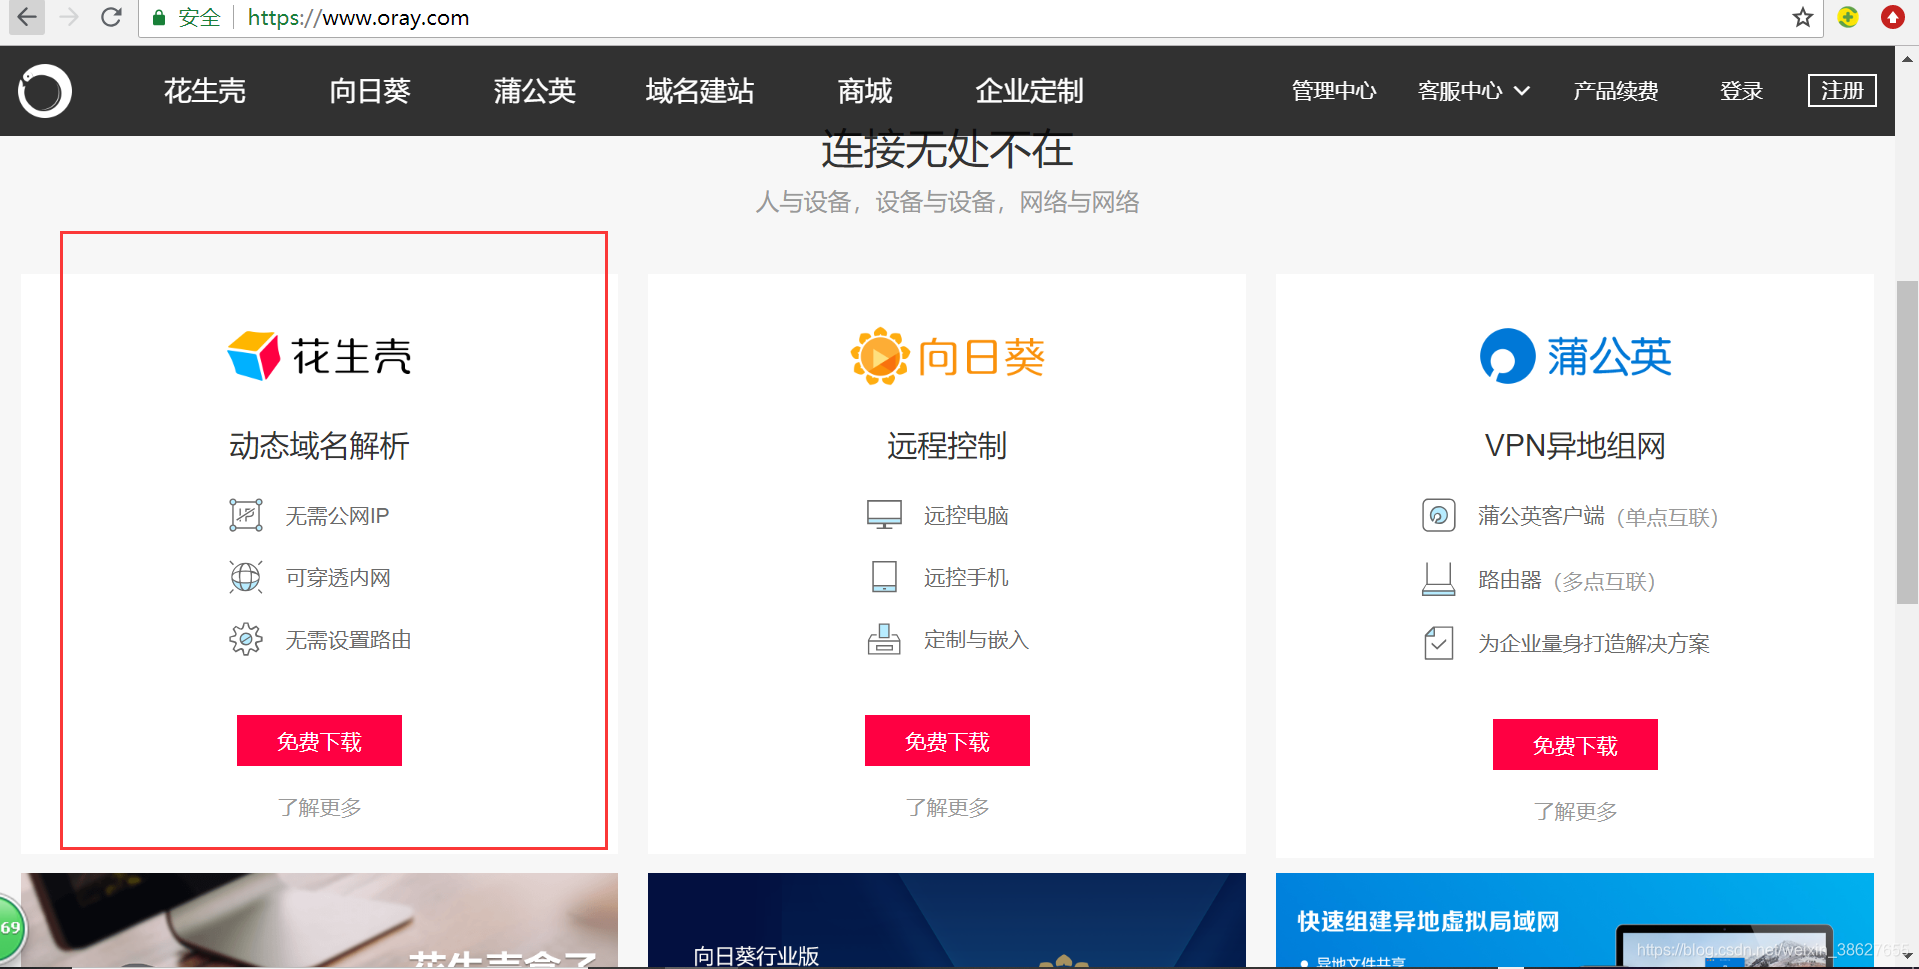Click the 蒲公英 blue circle logo
This screenshot has width=1919, height=969.
coord(1507,356)
